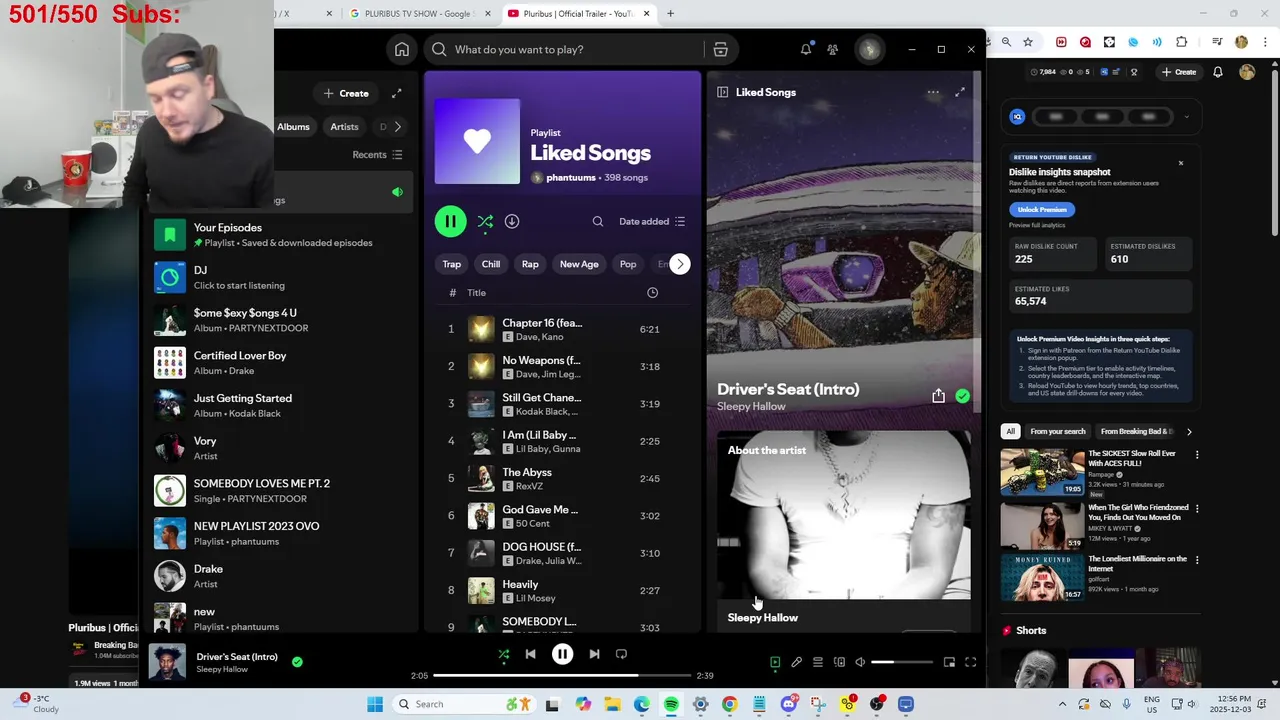Go to Spotify Home icon

402,49
